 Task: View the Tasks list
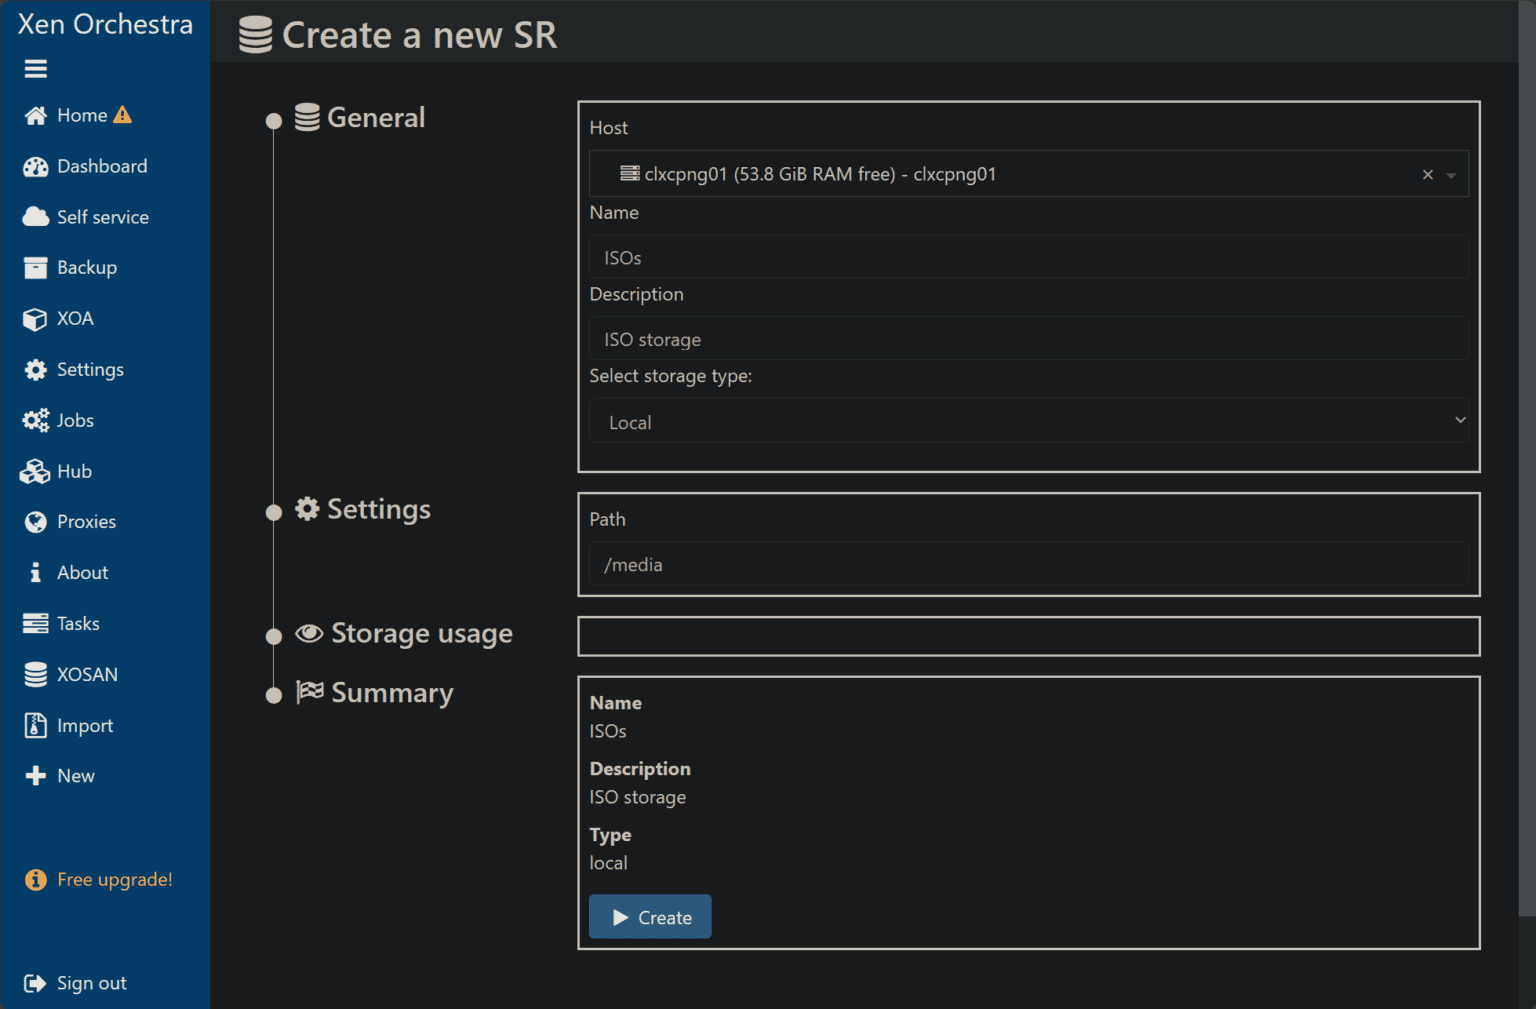click(78, 623)
